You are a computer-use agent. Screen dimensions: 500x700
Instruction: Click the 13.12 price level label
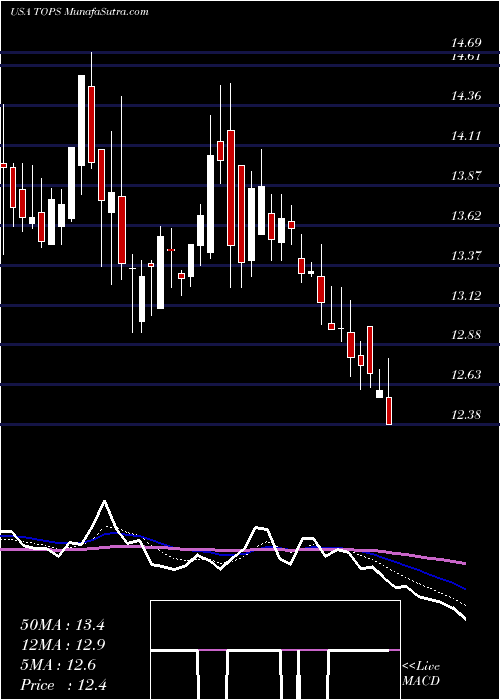(x=466, y=295)
